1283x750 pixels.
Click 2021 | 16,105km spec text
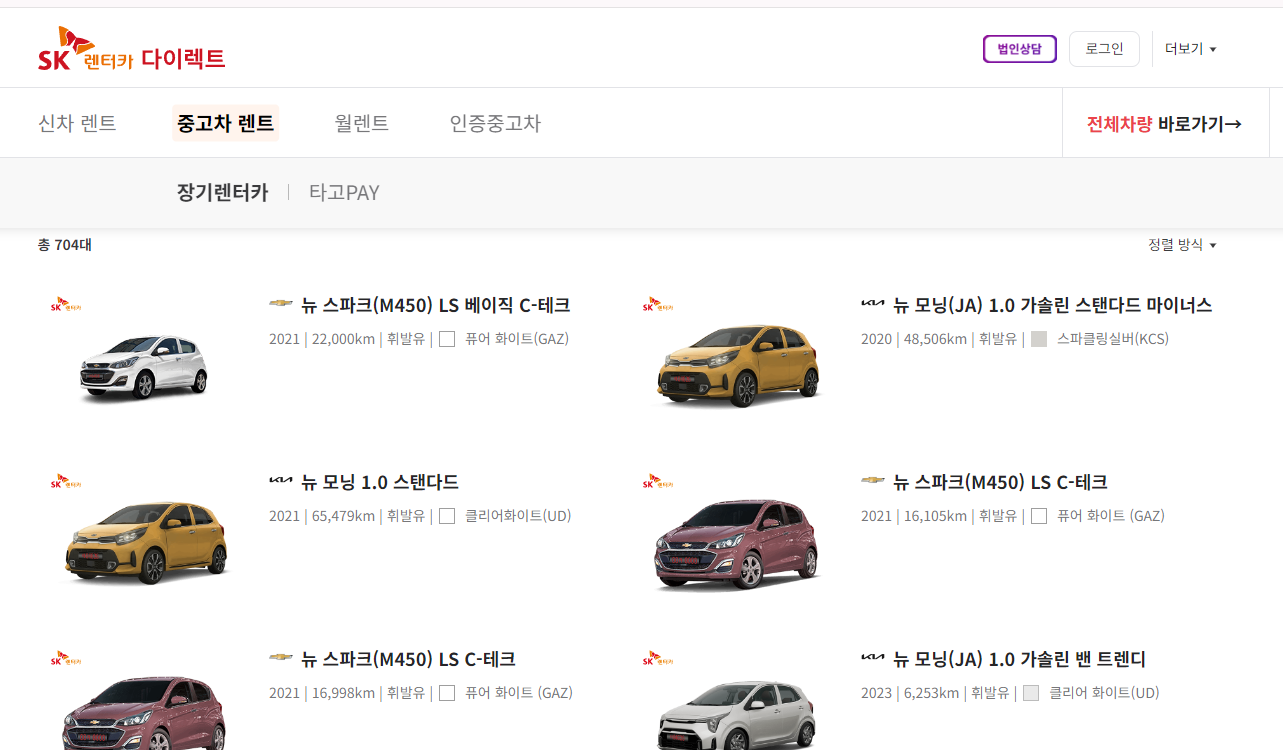914,516
